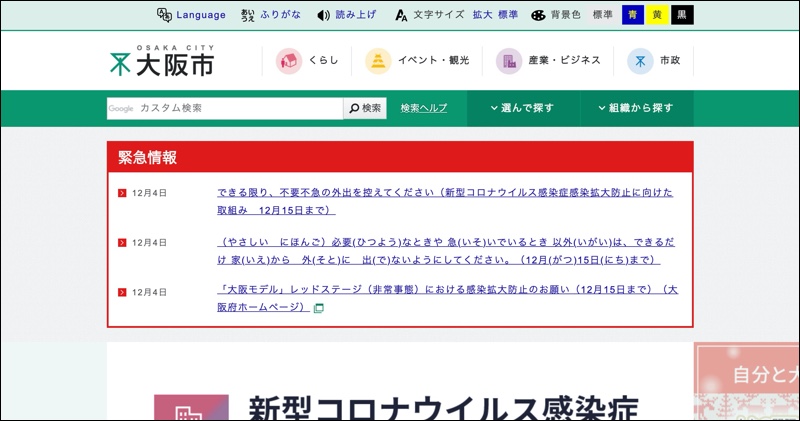Click the pink house くらし icon
The height and width of the screenshot is (421, 800).
289,61
